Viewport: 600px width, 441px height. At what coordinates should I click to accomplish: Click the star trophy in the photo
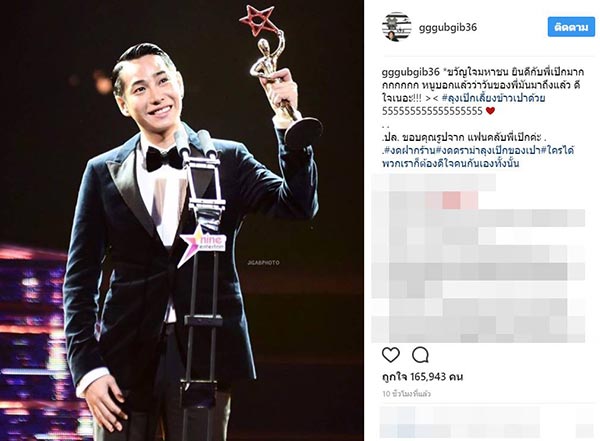tap(280, 77)
